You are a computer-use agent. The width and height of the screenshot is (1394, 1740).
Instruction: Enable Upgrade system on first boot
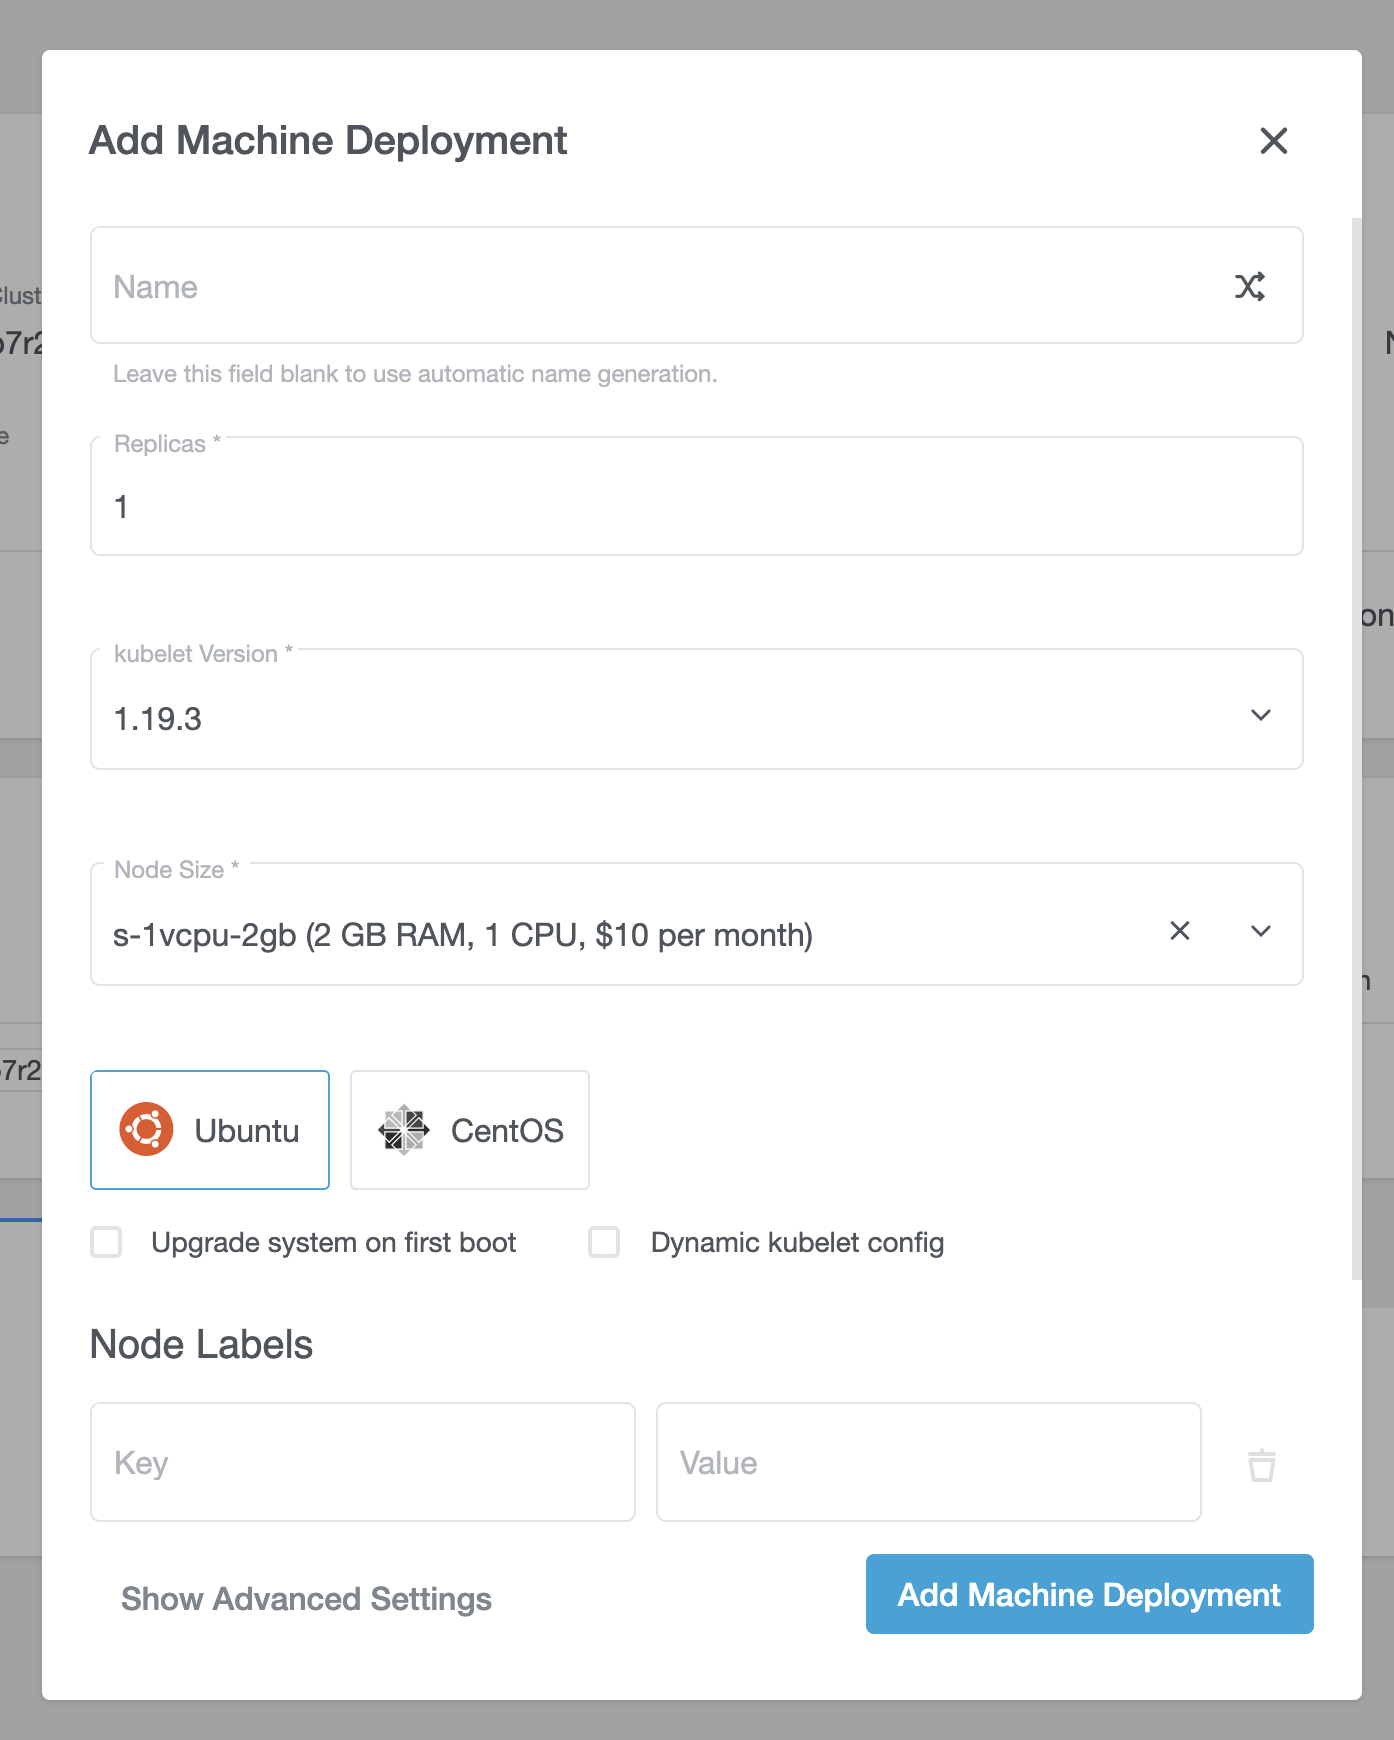point(106,1242)
